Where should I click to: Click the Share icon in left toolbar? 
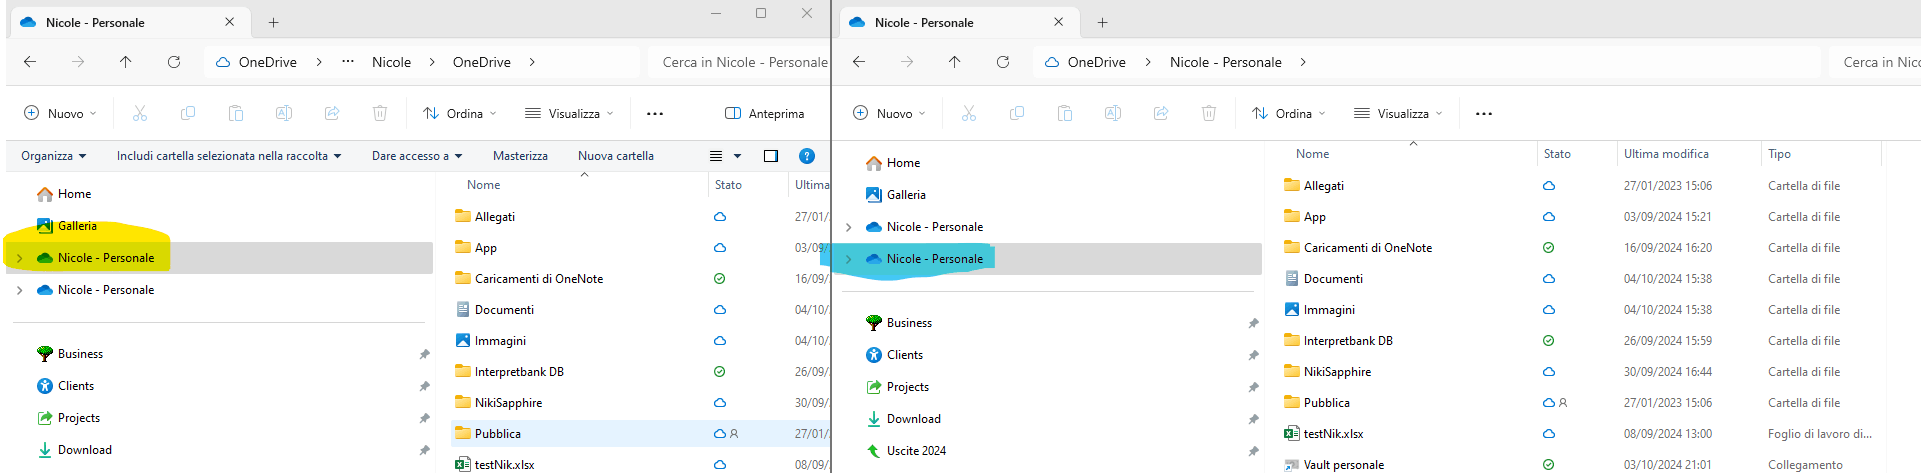(x=332, y=113)
